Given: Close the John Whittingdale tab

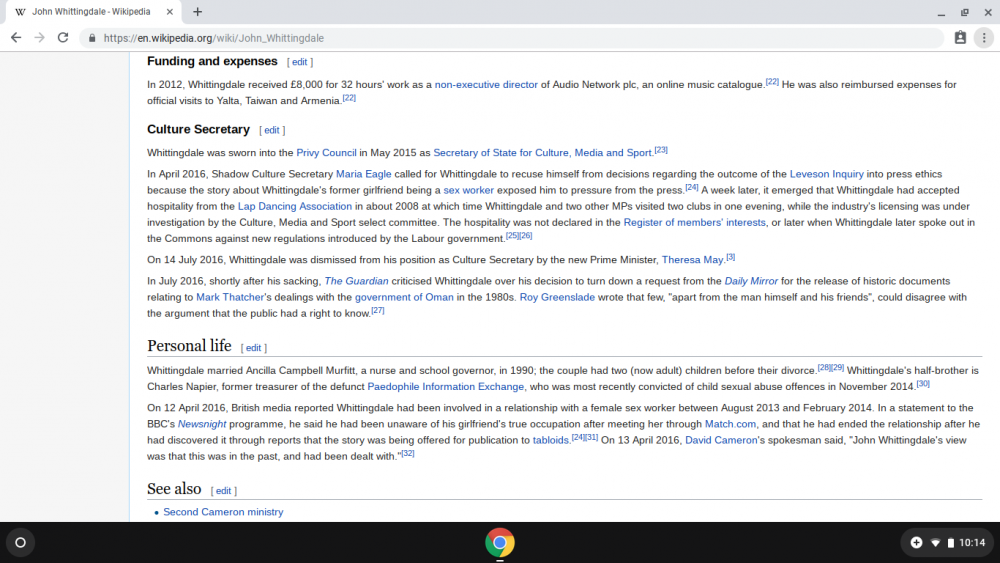Looking at the screenshot, I should coord(170,11).
